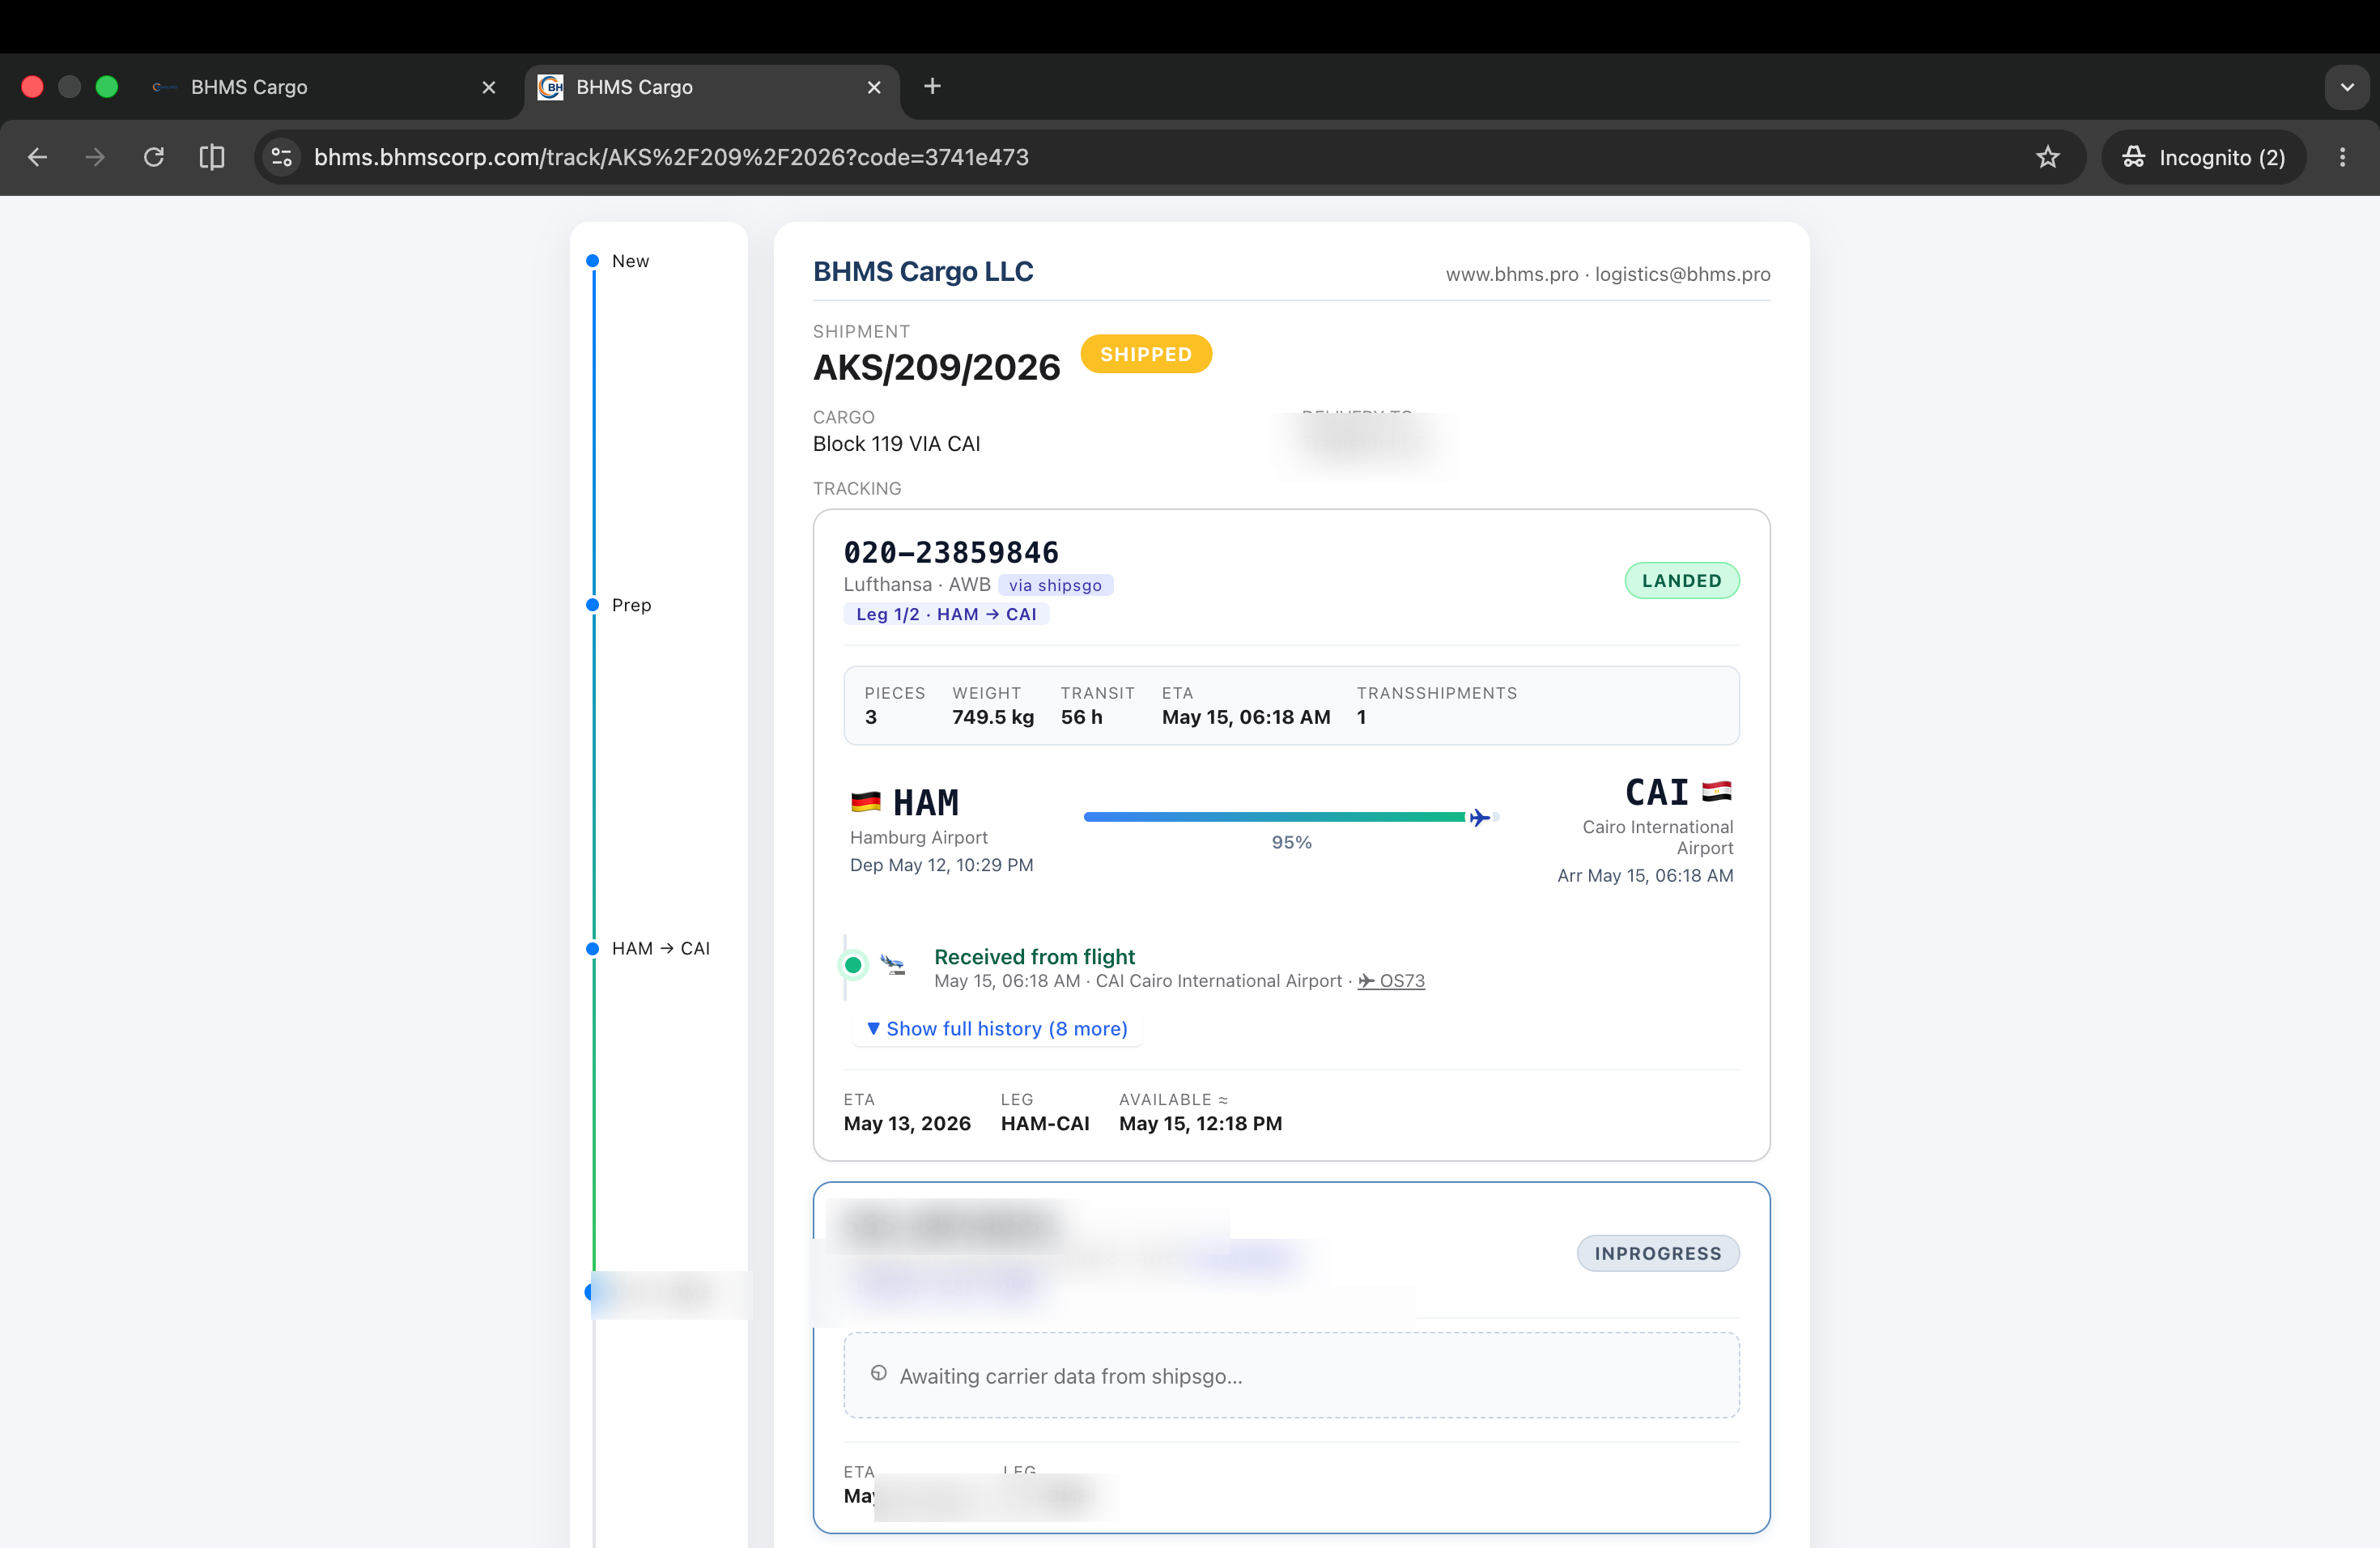This screenshot has height=1548, width=2380.
Task: Click shipment number AKS/209/2026
Action: coord(936,367)
